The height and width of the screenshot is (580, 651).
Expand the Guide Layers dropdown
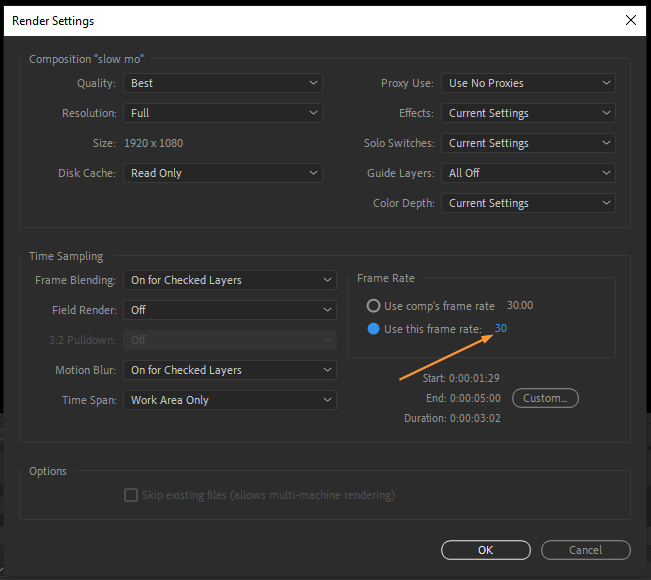[528, 173]
